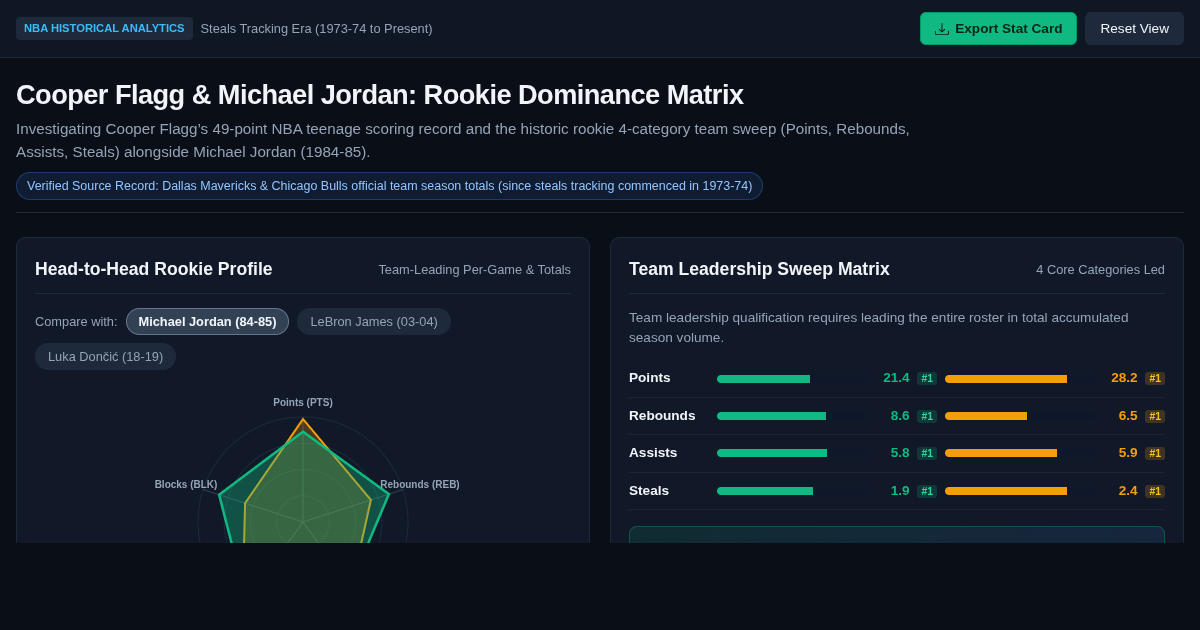1200x630 pixels.
Task: Click the 8.6 Rebounds value
Action: click(x=900, y=416)
